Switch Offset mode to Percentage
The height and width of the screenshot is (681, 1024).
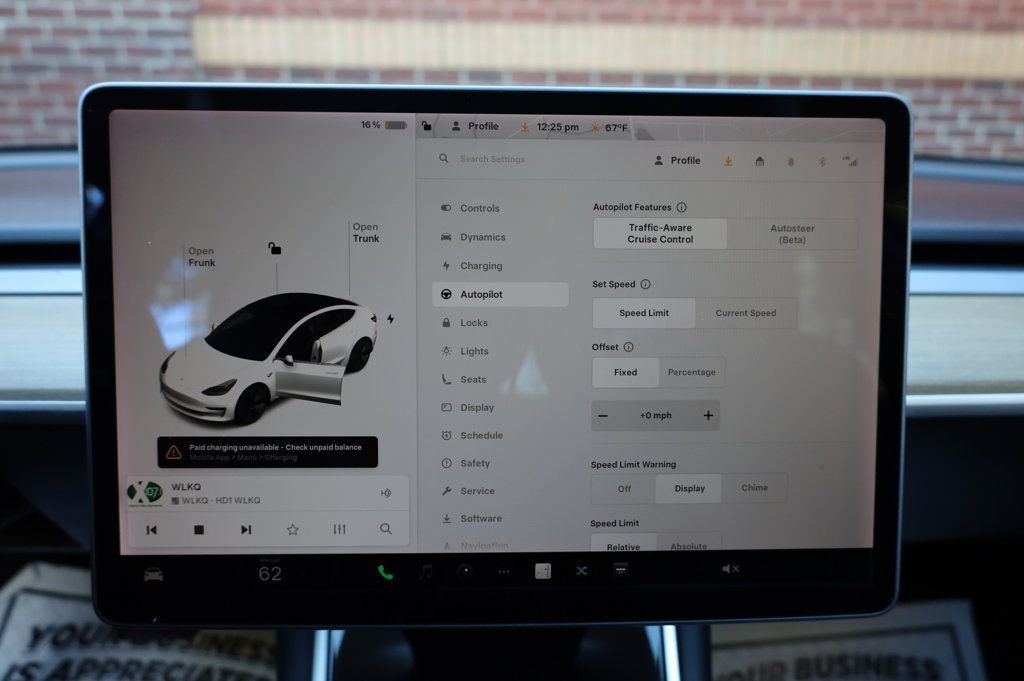[x=691, y=372]
